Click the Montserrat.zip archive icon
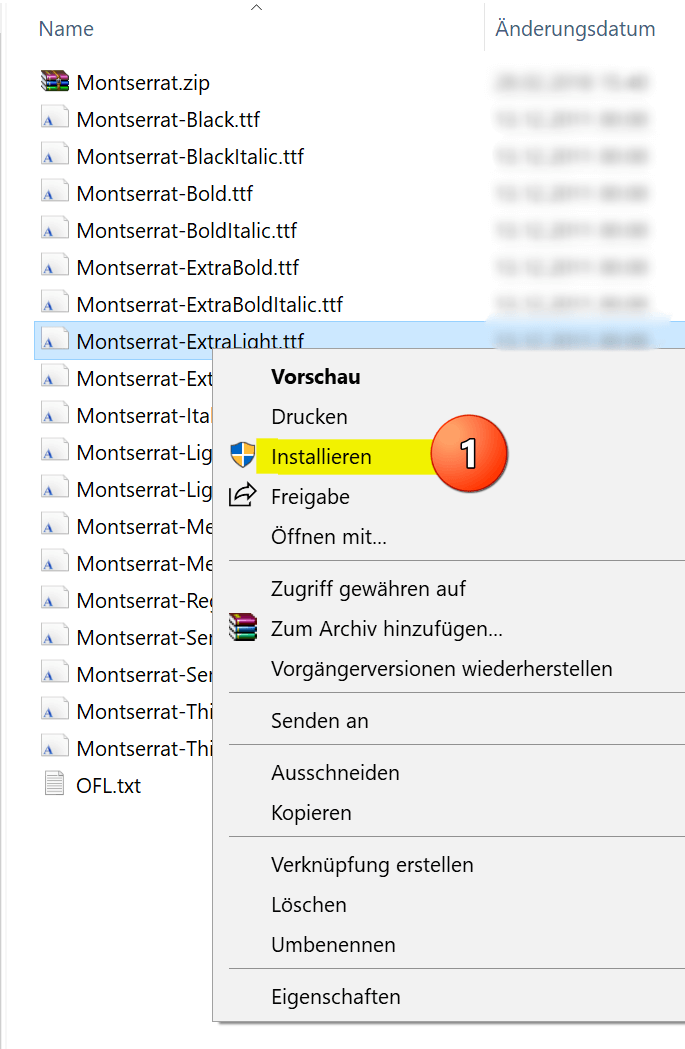Screen dimensions: 685x1049 pos(54,82)
